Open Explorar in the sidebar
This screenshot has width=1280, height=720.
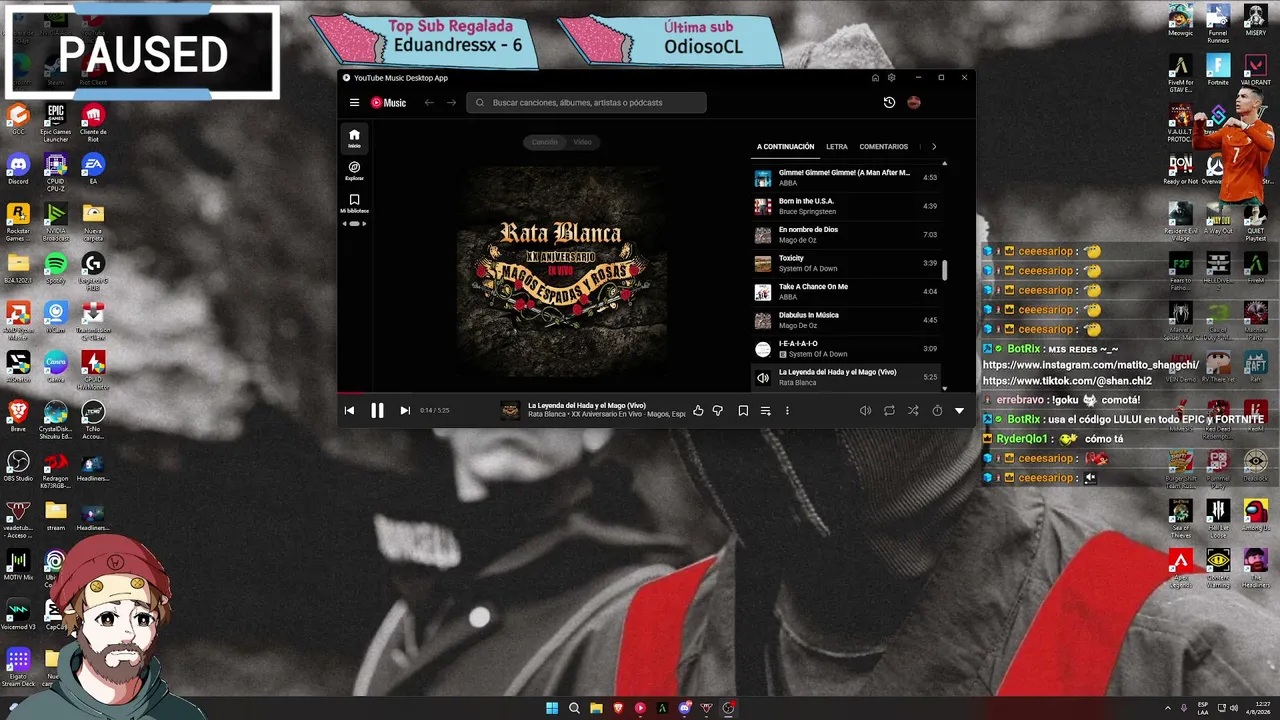(354, 171)
